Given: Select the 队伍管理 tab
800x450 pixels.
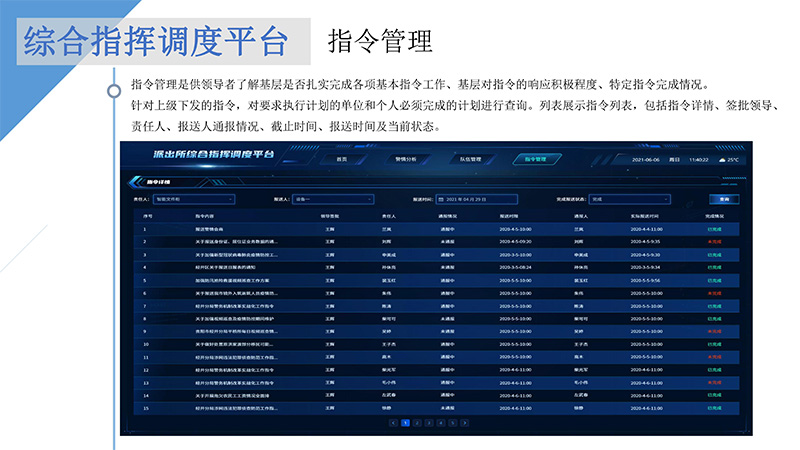Looking at the screenshot, I should point(470,158).
